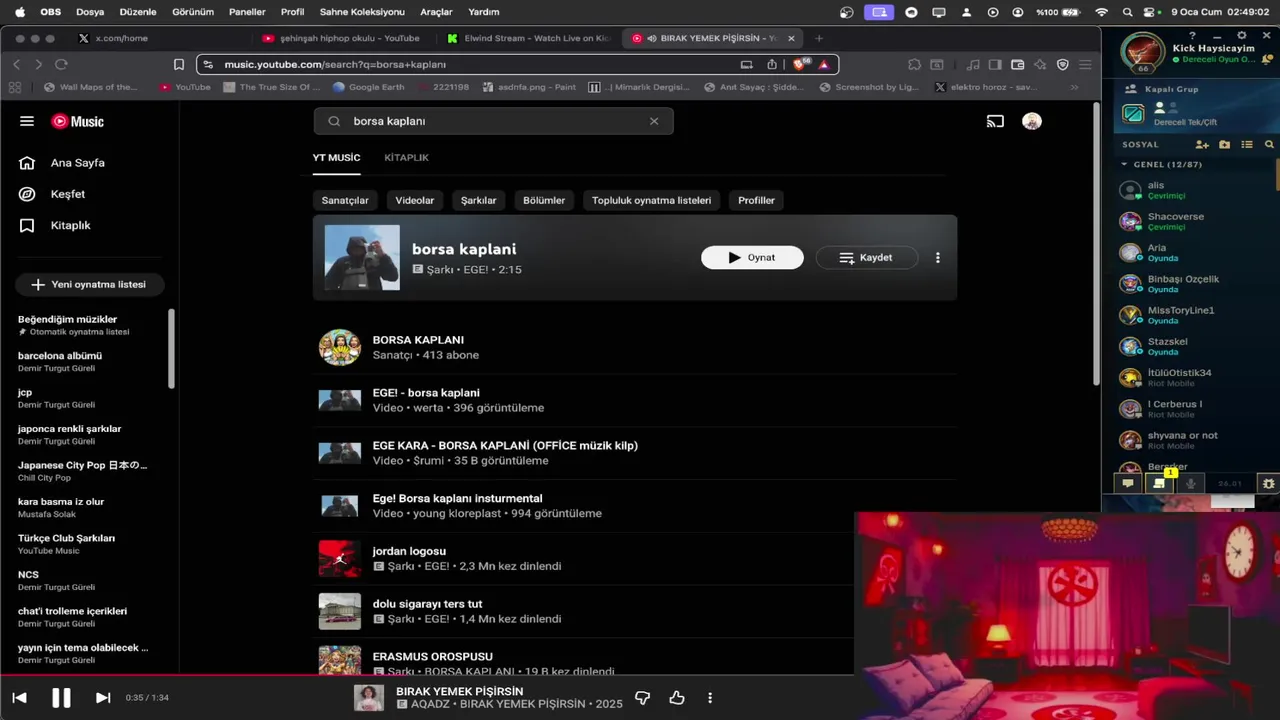Skip to next track
The height and width of the screenshot is (720, 1280).
click(103, 698)
